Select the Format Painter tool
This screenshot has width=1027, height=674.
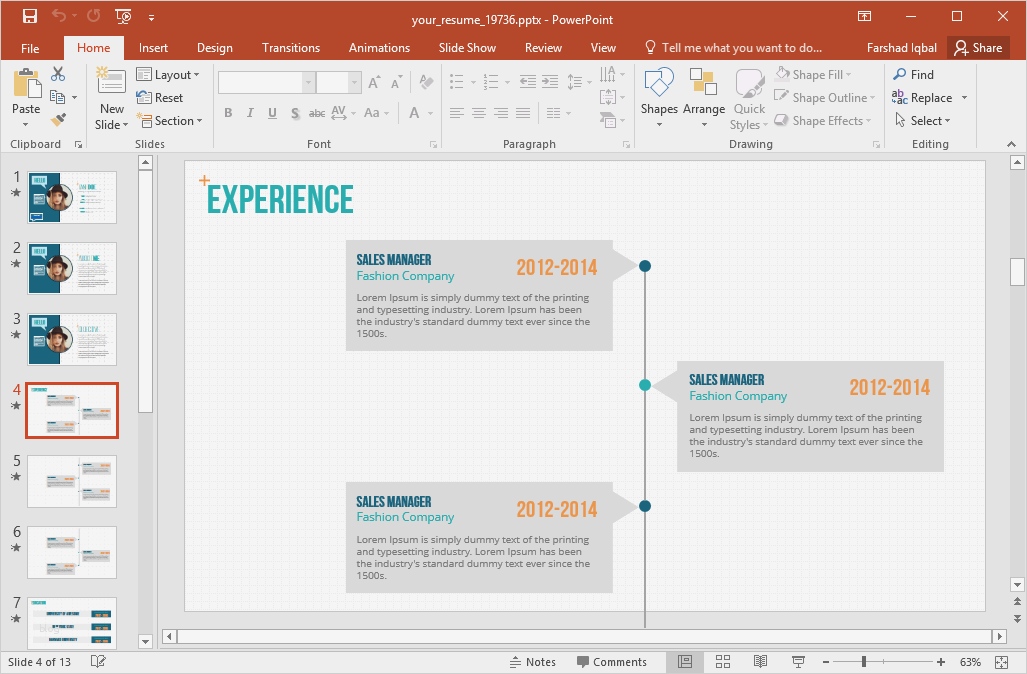tap(60, 121)
